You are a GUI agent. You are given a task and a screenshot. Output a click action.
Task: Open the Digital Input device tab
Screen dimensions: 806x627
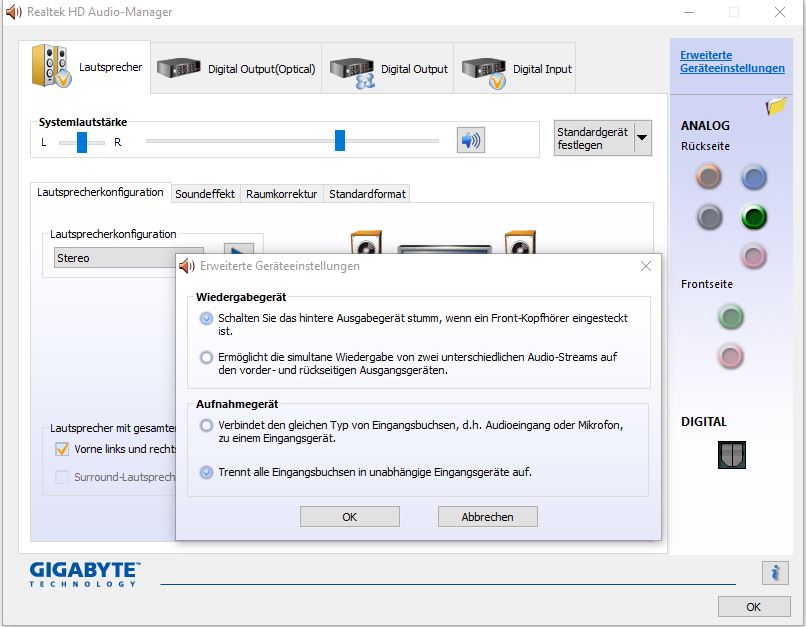pos(515,69)
